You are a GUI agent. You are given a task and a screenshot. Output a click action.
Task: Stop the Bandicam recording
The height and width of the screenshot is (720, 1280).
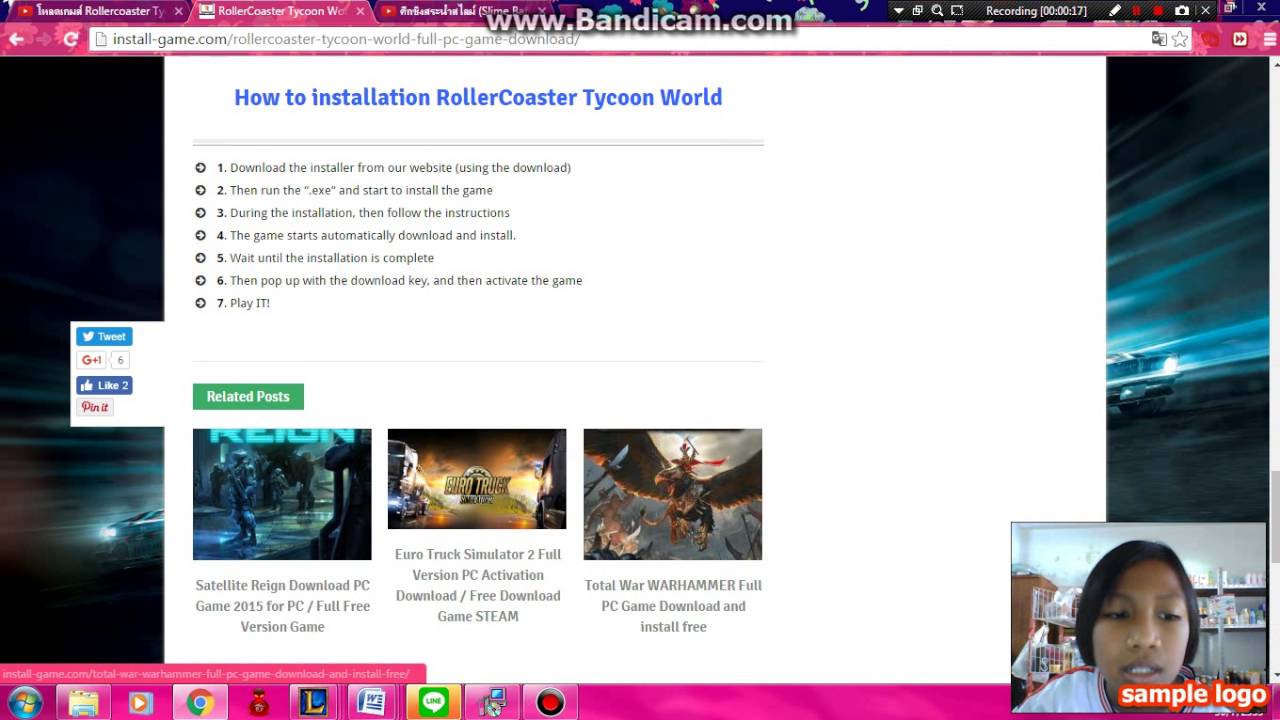pyautogui.click(x=1158, y=11)
